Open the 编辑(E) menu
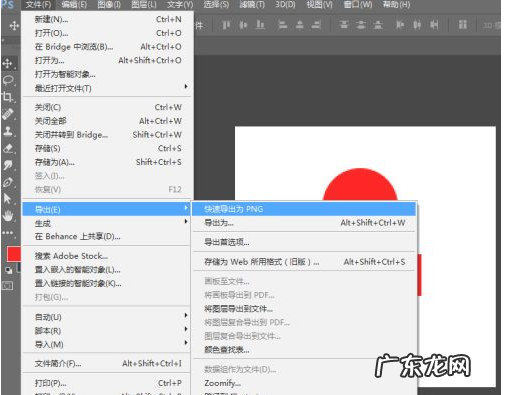The height and width of the screenshot is (395, 509). pos(74,5)
